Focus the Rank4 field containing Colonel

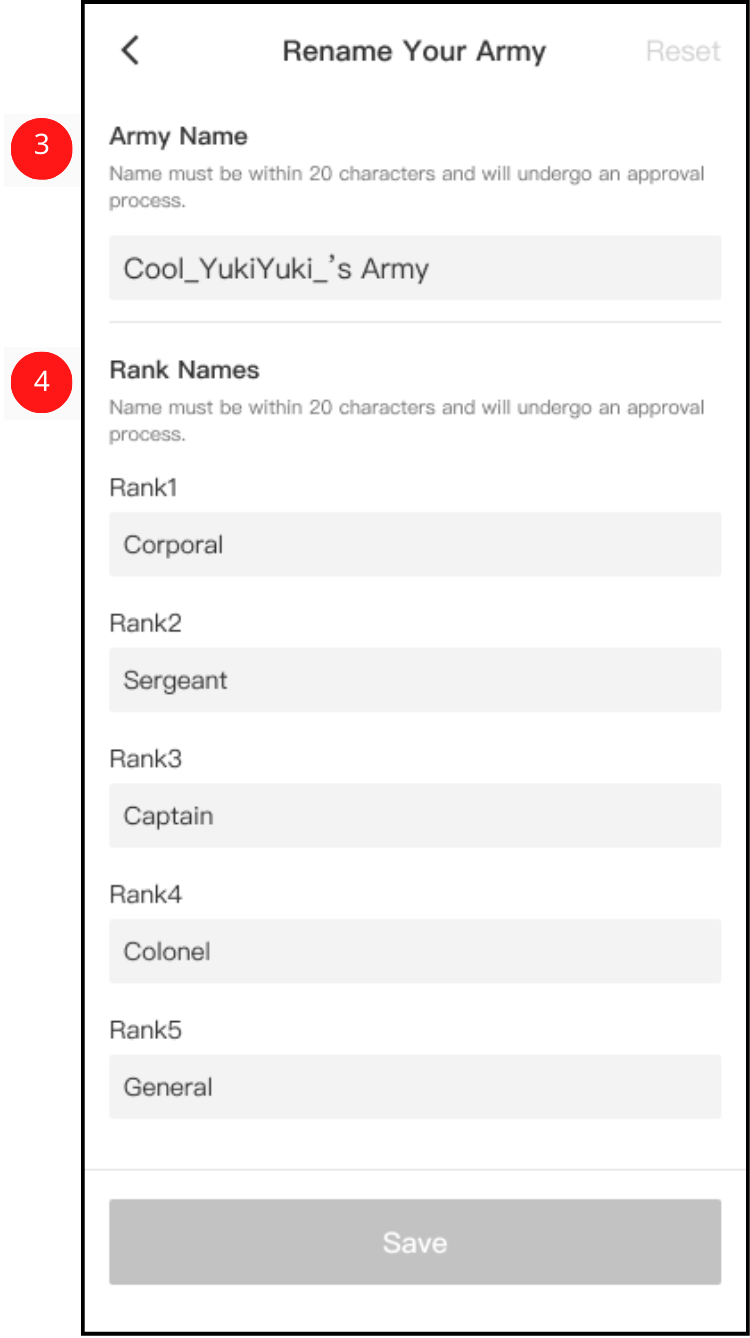pyautogui.click(x=414, y=951)
